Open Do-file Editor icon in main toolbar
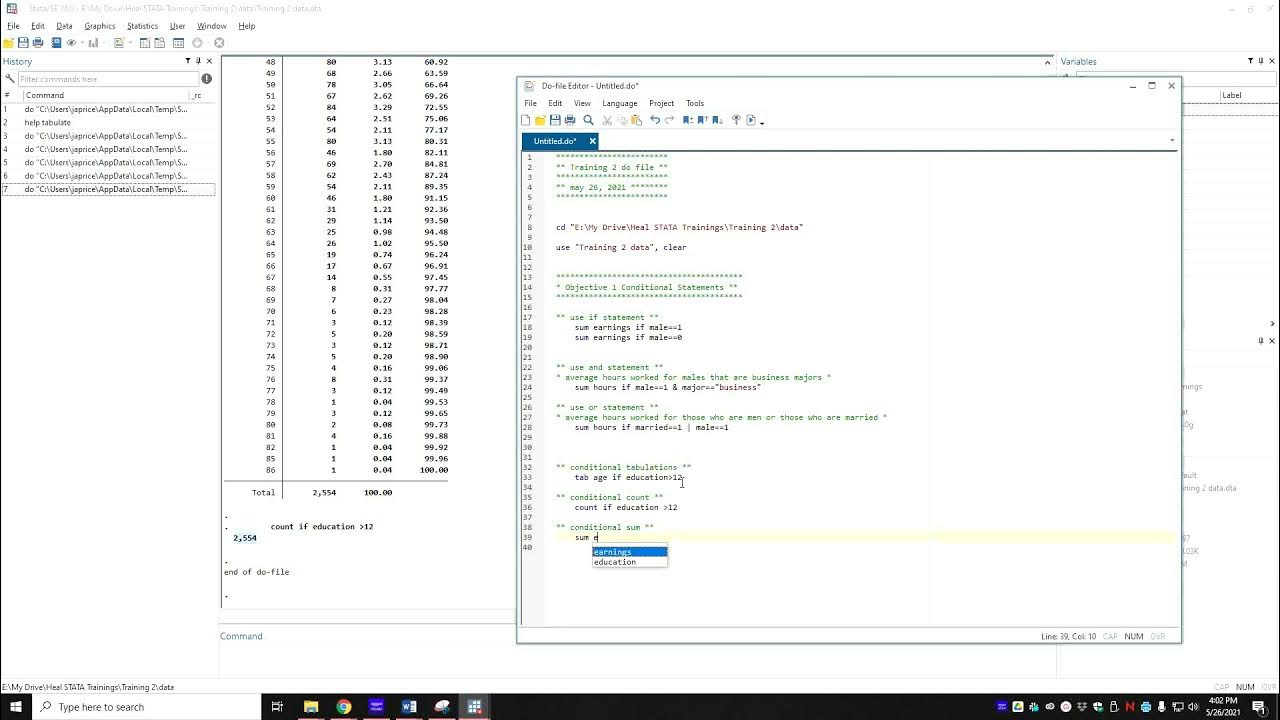 click(x=119, y=43)
